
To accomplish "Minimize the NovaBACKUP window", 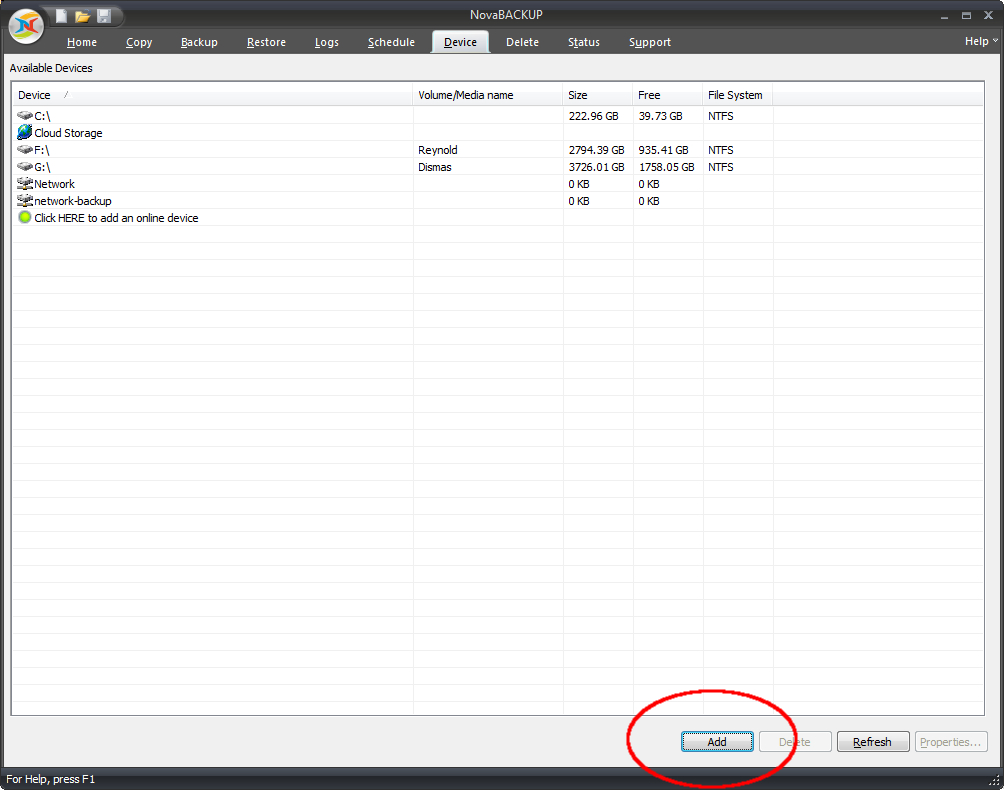I will tap(944, 16).
